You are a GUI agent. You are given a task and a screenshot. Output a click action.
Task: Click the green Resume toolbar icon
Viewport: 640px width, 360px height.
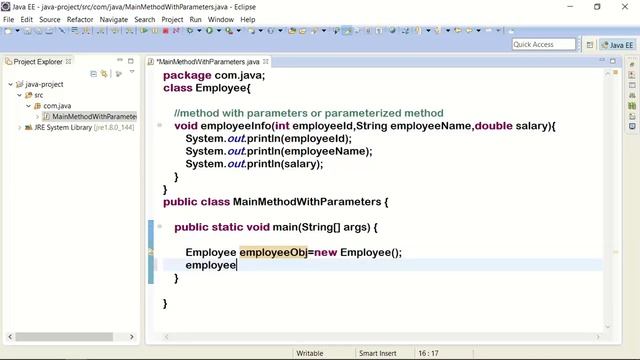144,31
